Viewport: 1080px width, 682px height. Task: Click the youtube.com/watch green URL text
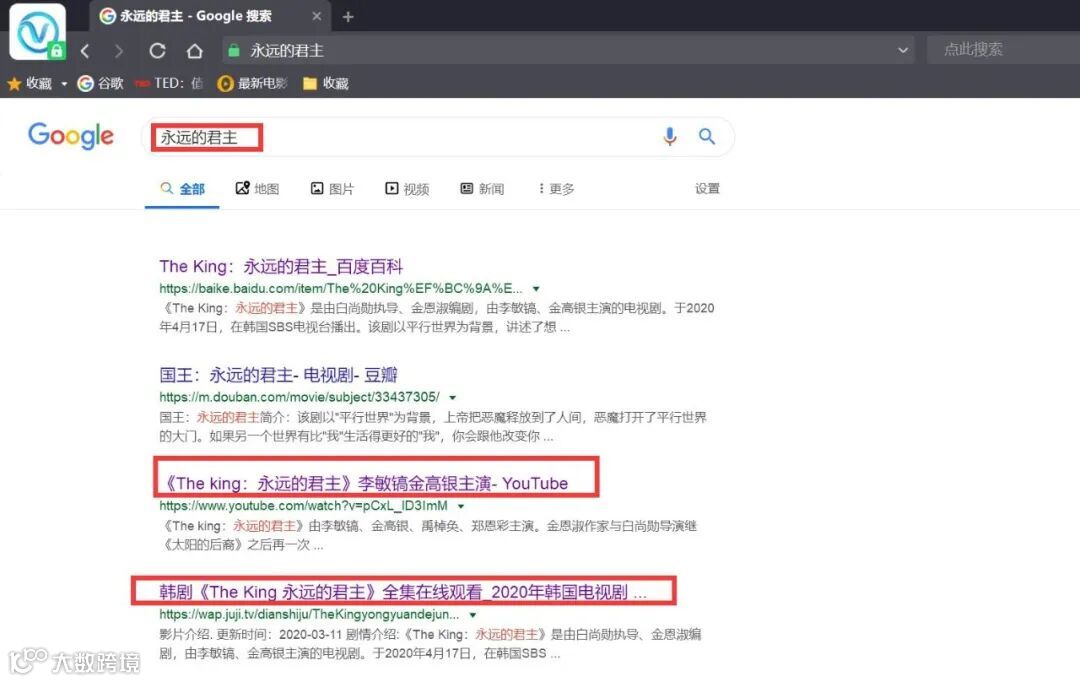304,506
